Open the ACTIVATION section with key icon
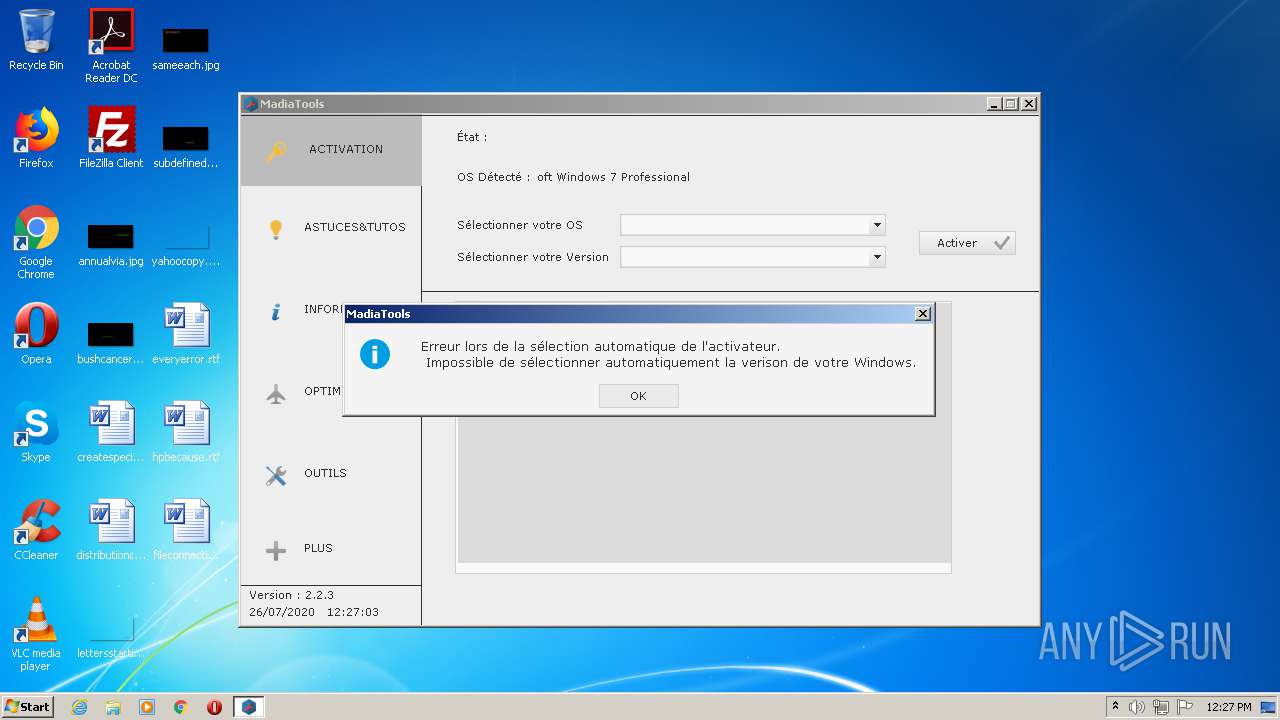This screenshot has height=720, width=1280. click(x=331, y=150)
